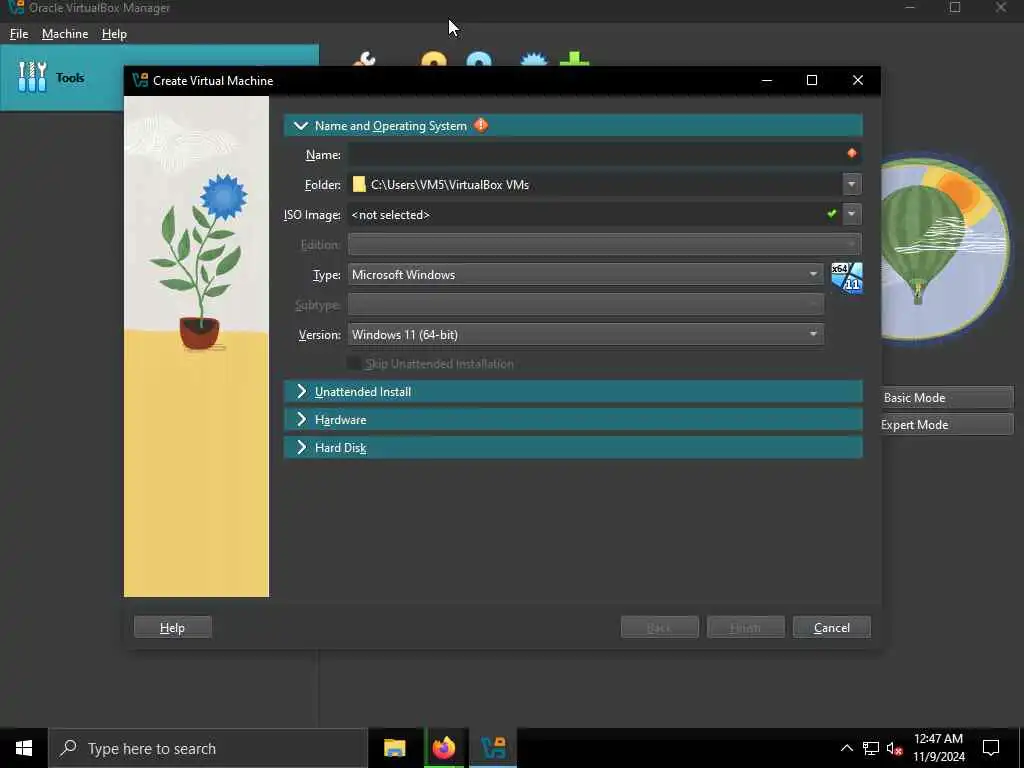This screenshot has width=1024, height=768.
Task: Maximize the Create Virtual Machine dialog
Action: 812,80
